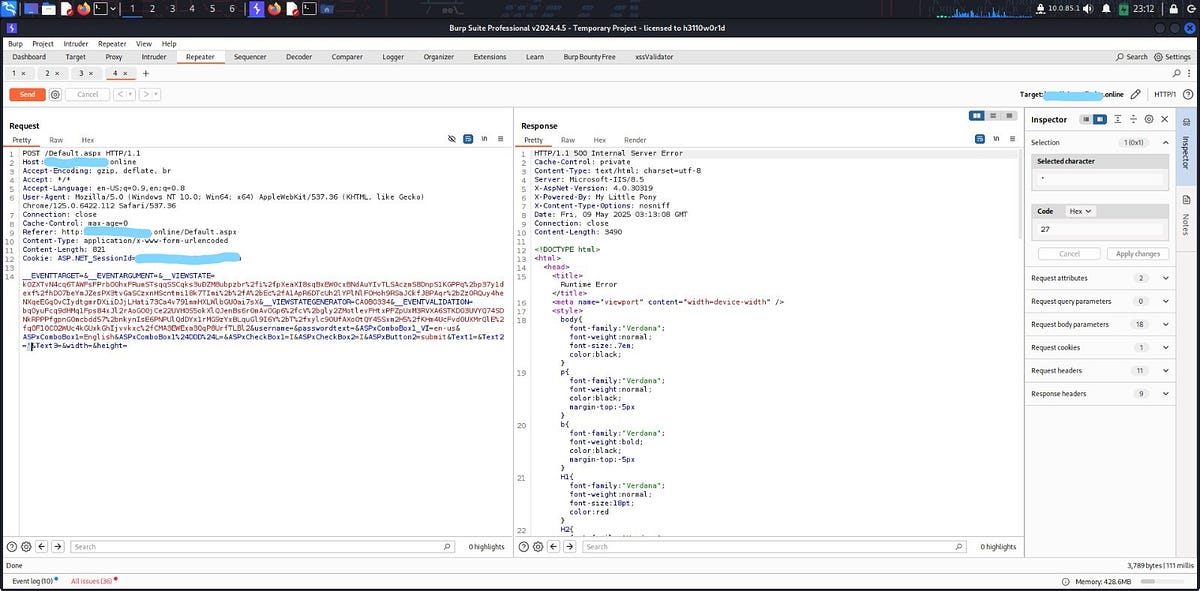Image resolution: width=1200 pixels, height=591 pixels.
Task: Open Repeater tab kebab menu
Action: pyautogui.click(x=1189, y=73)
